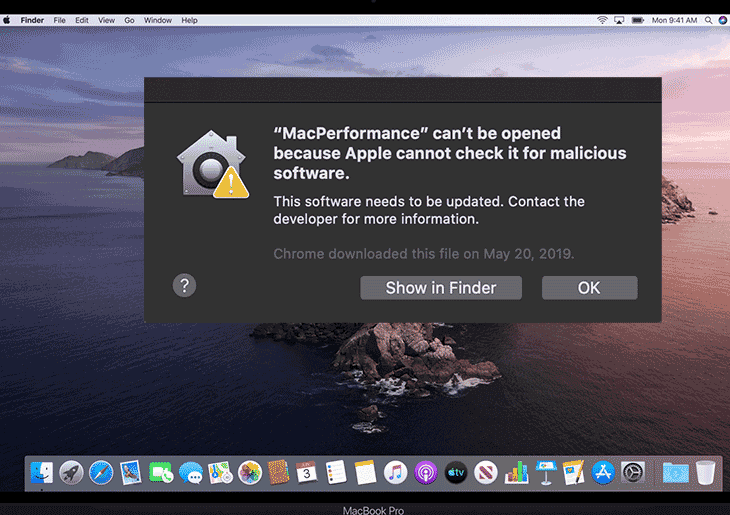Open the Edit menu

(81, 20)
